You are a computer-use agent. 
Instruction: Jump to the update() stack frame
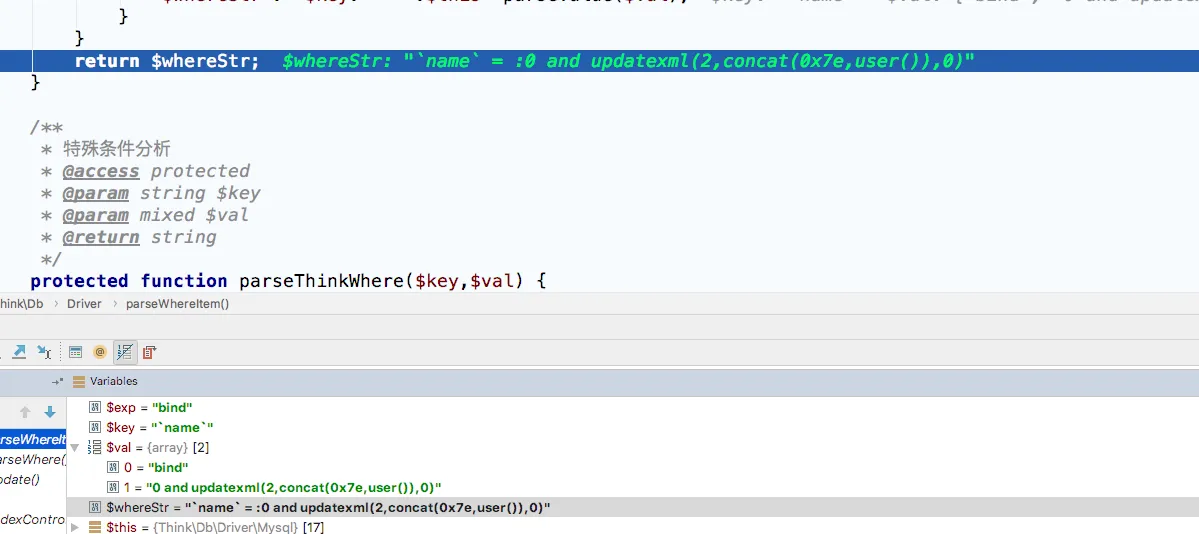pyautogui.click(x=20, y=479)
